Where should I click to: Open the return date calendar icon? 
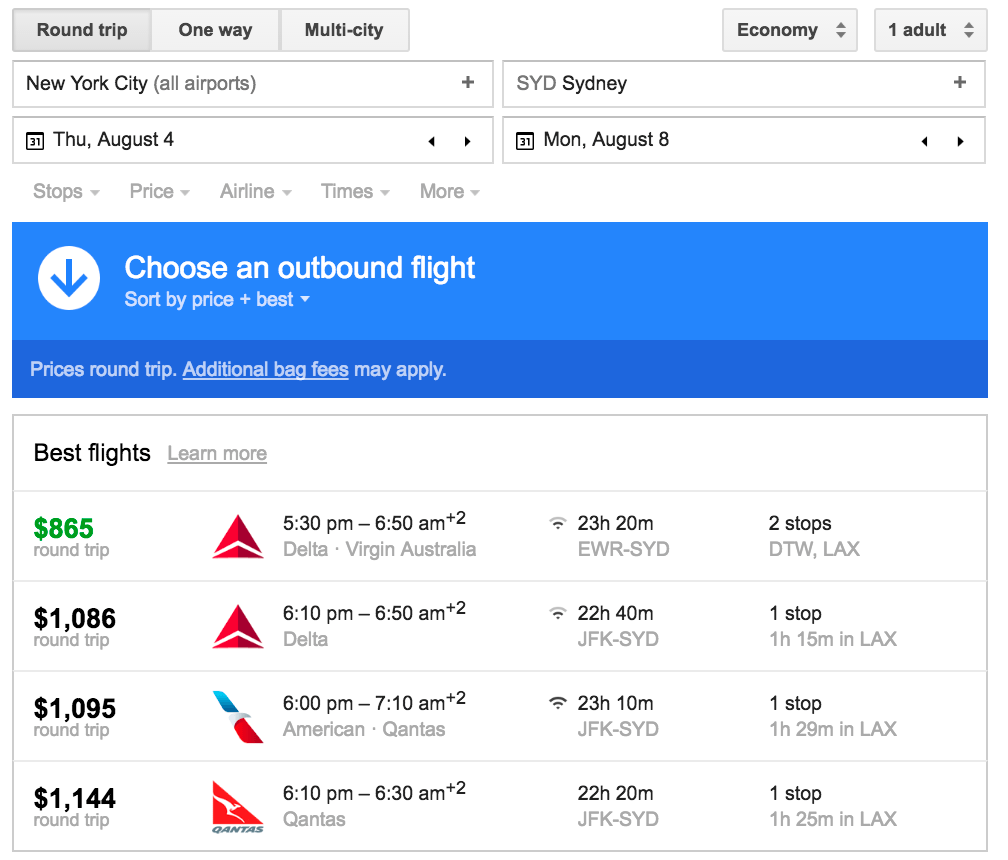point(526,140)
